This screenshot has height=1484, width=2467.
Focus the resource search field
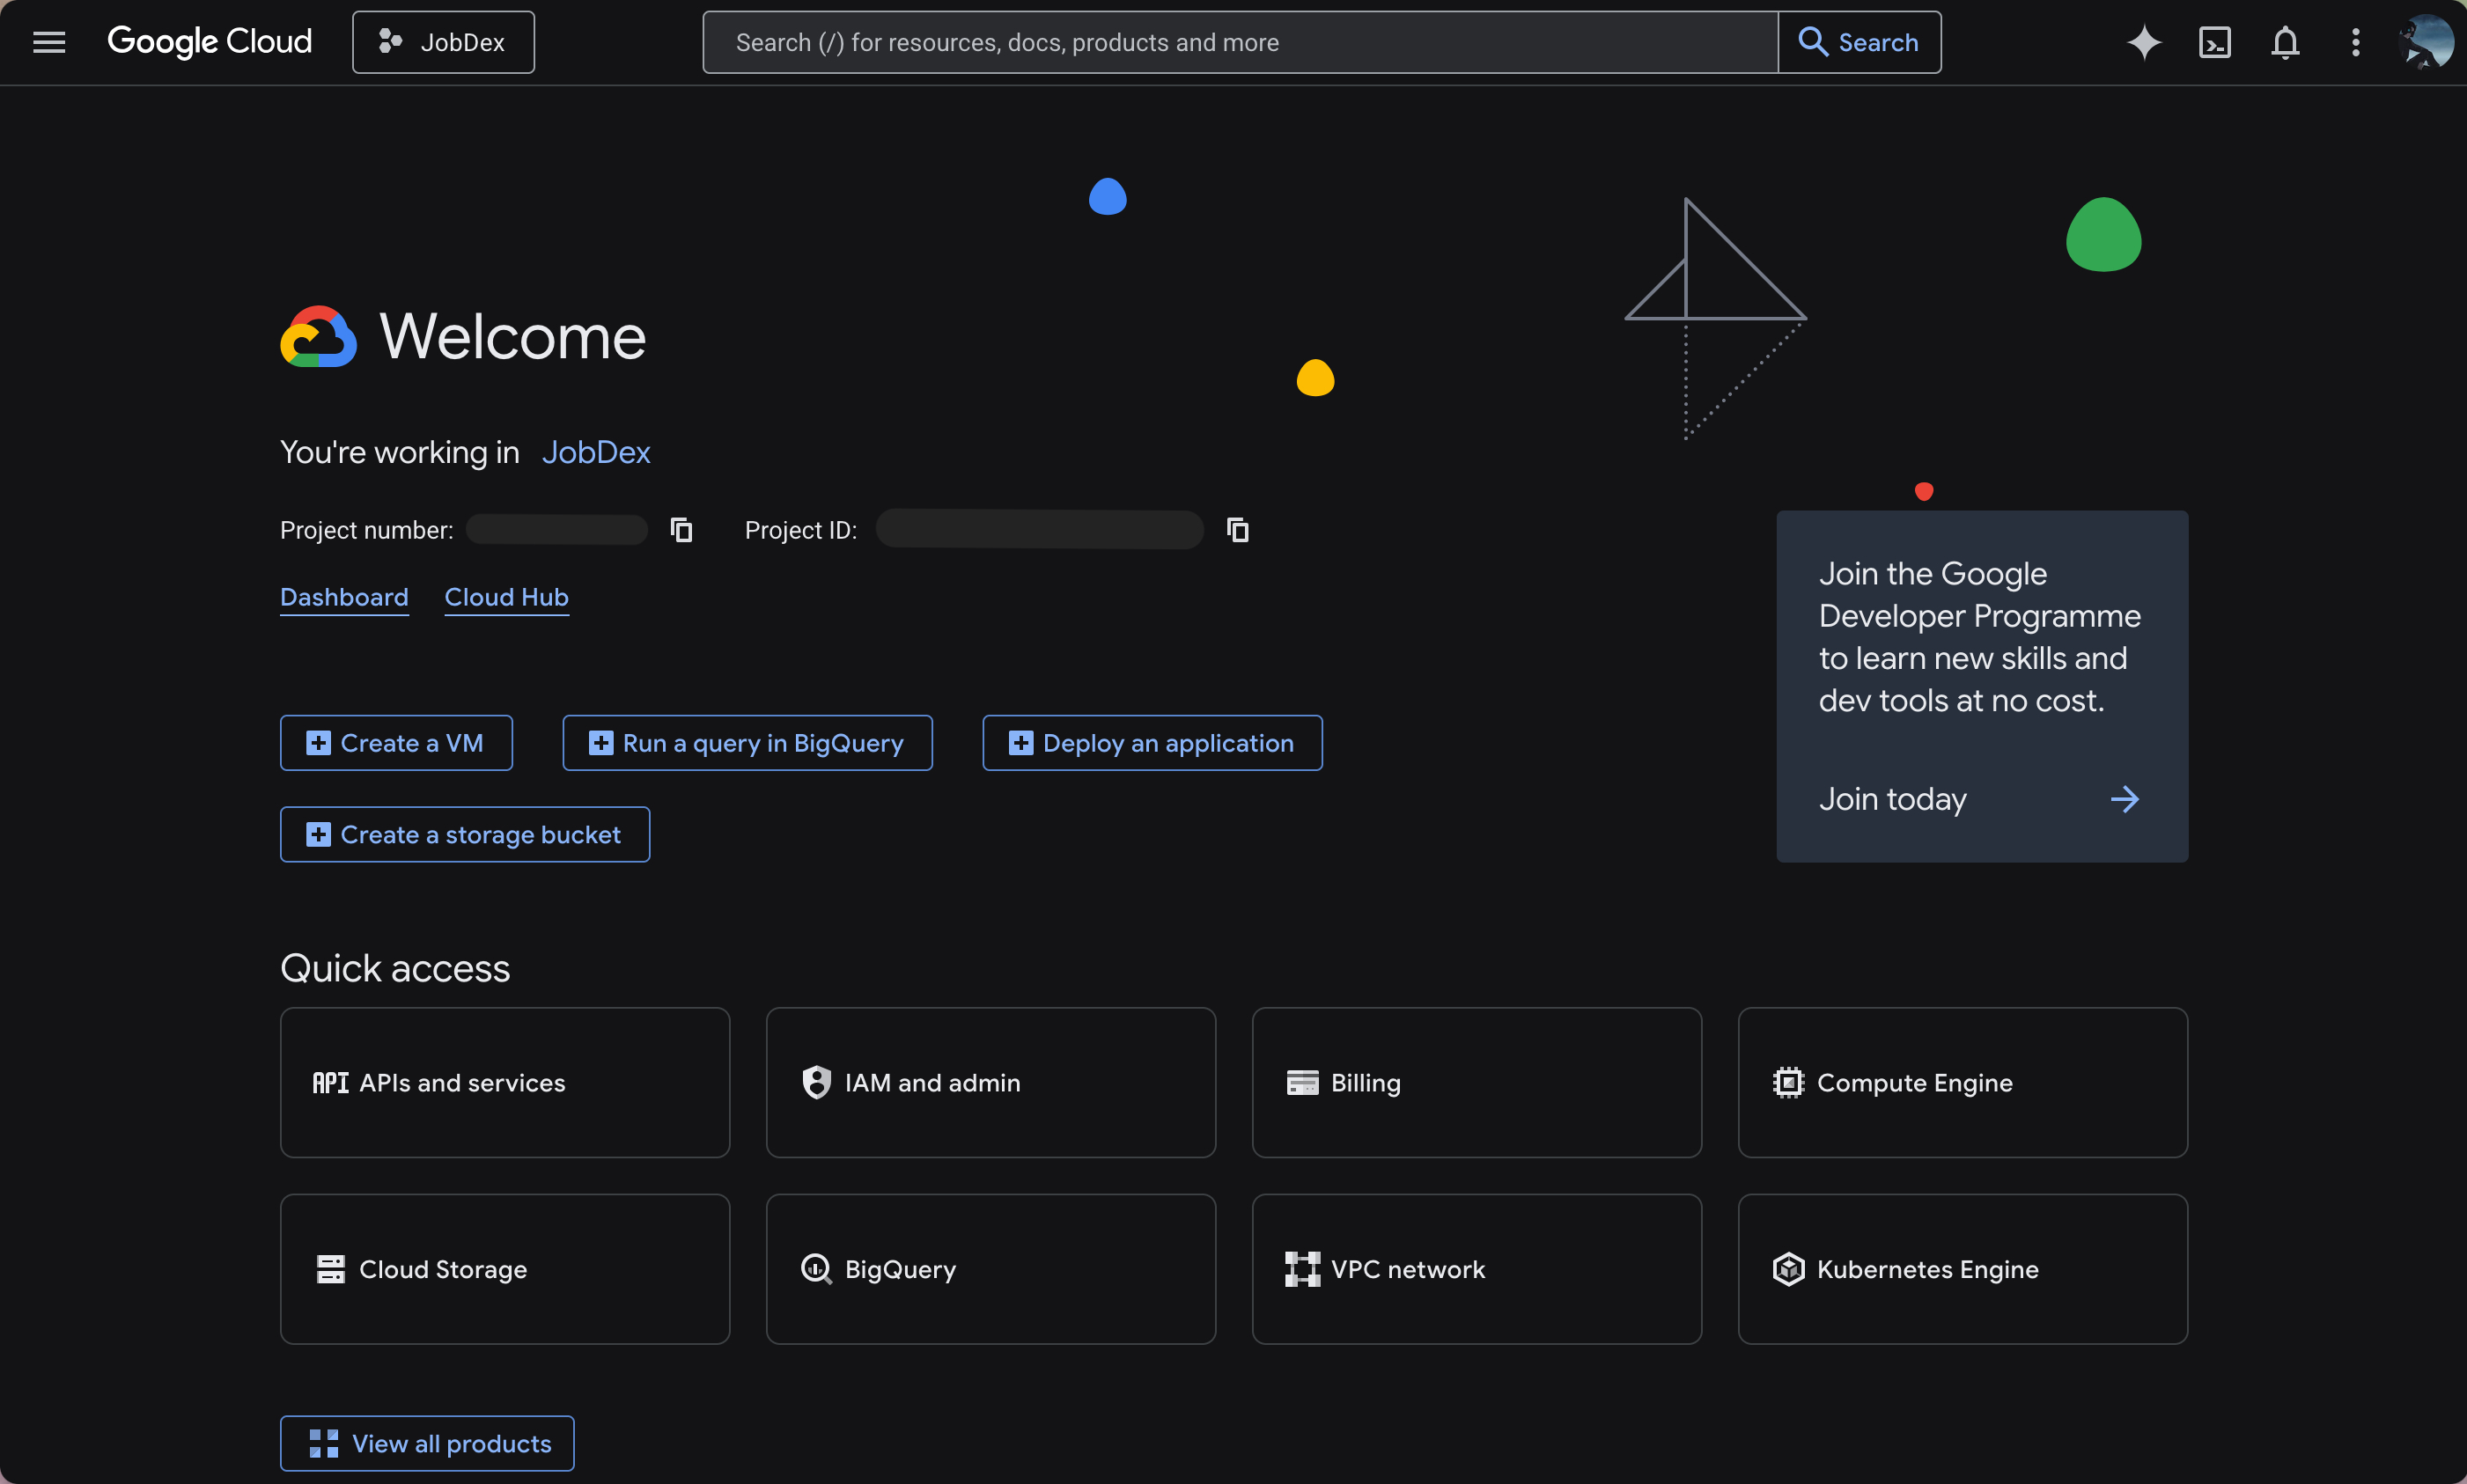(x=1240, y=42)
